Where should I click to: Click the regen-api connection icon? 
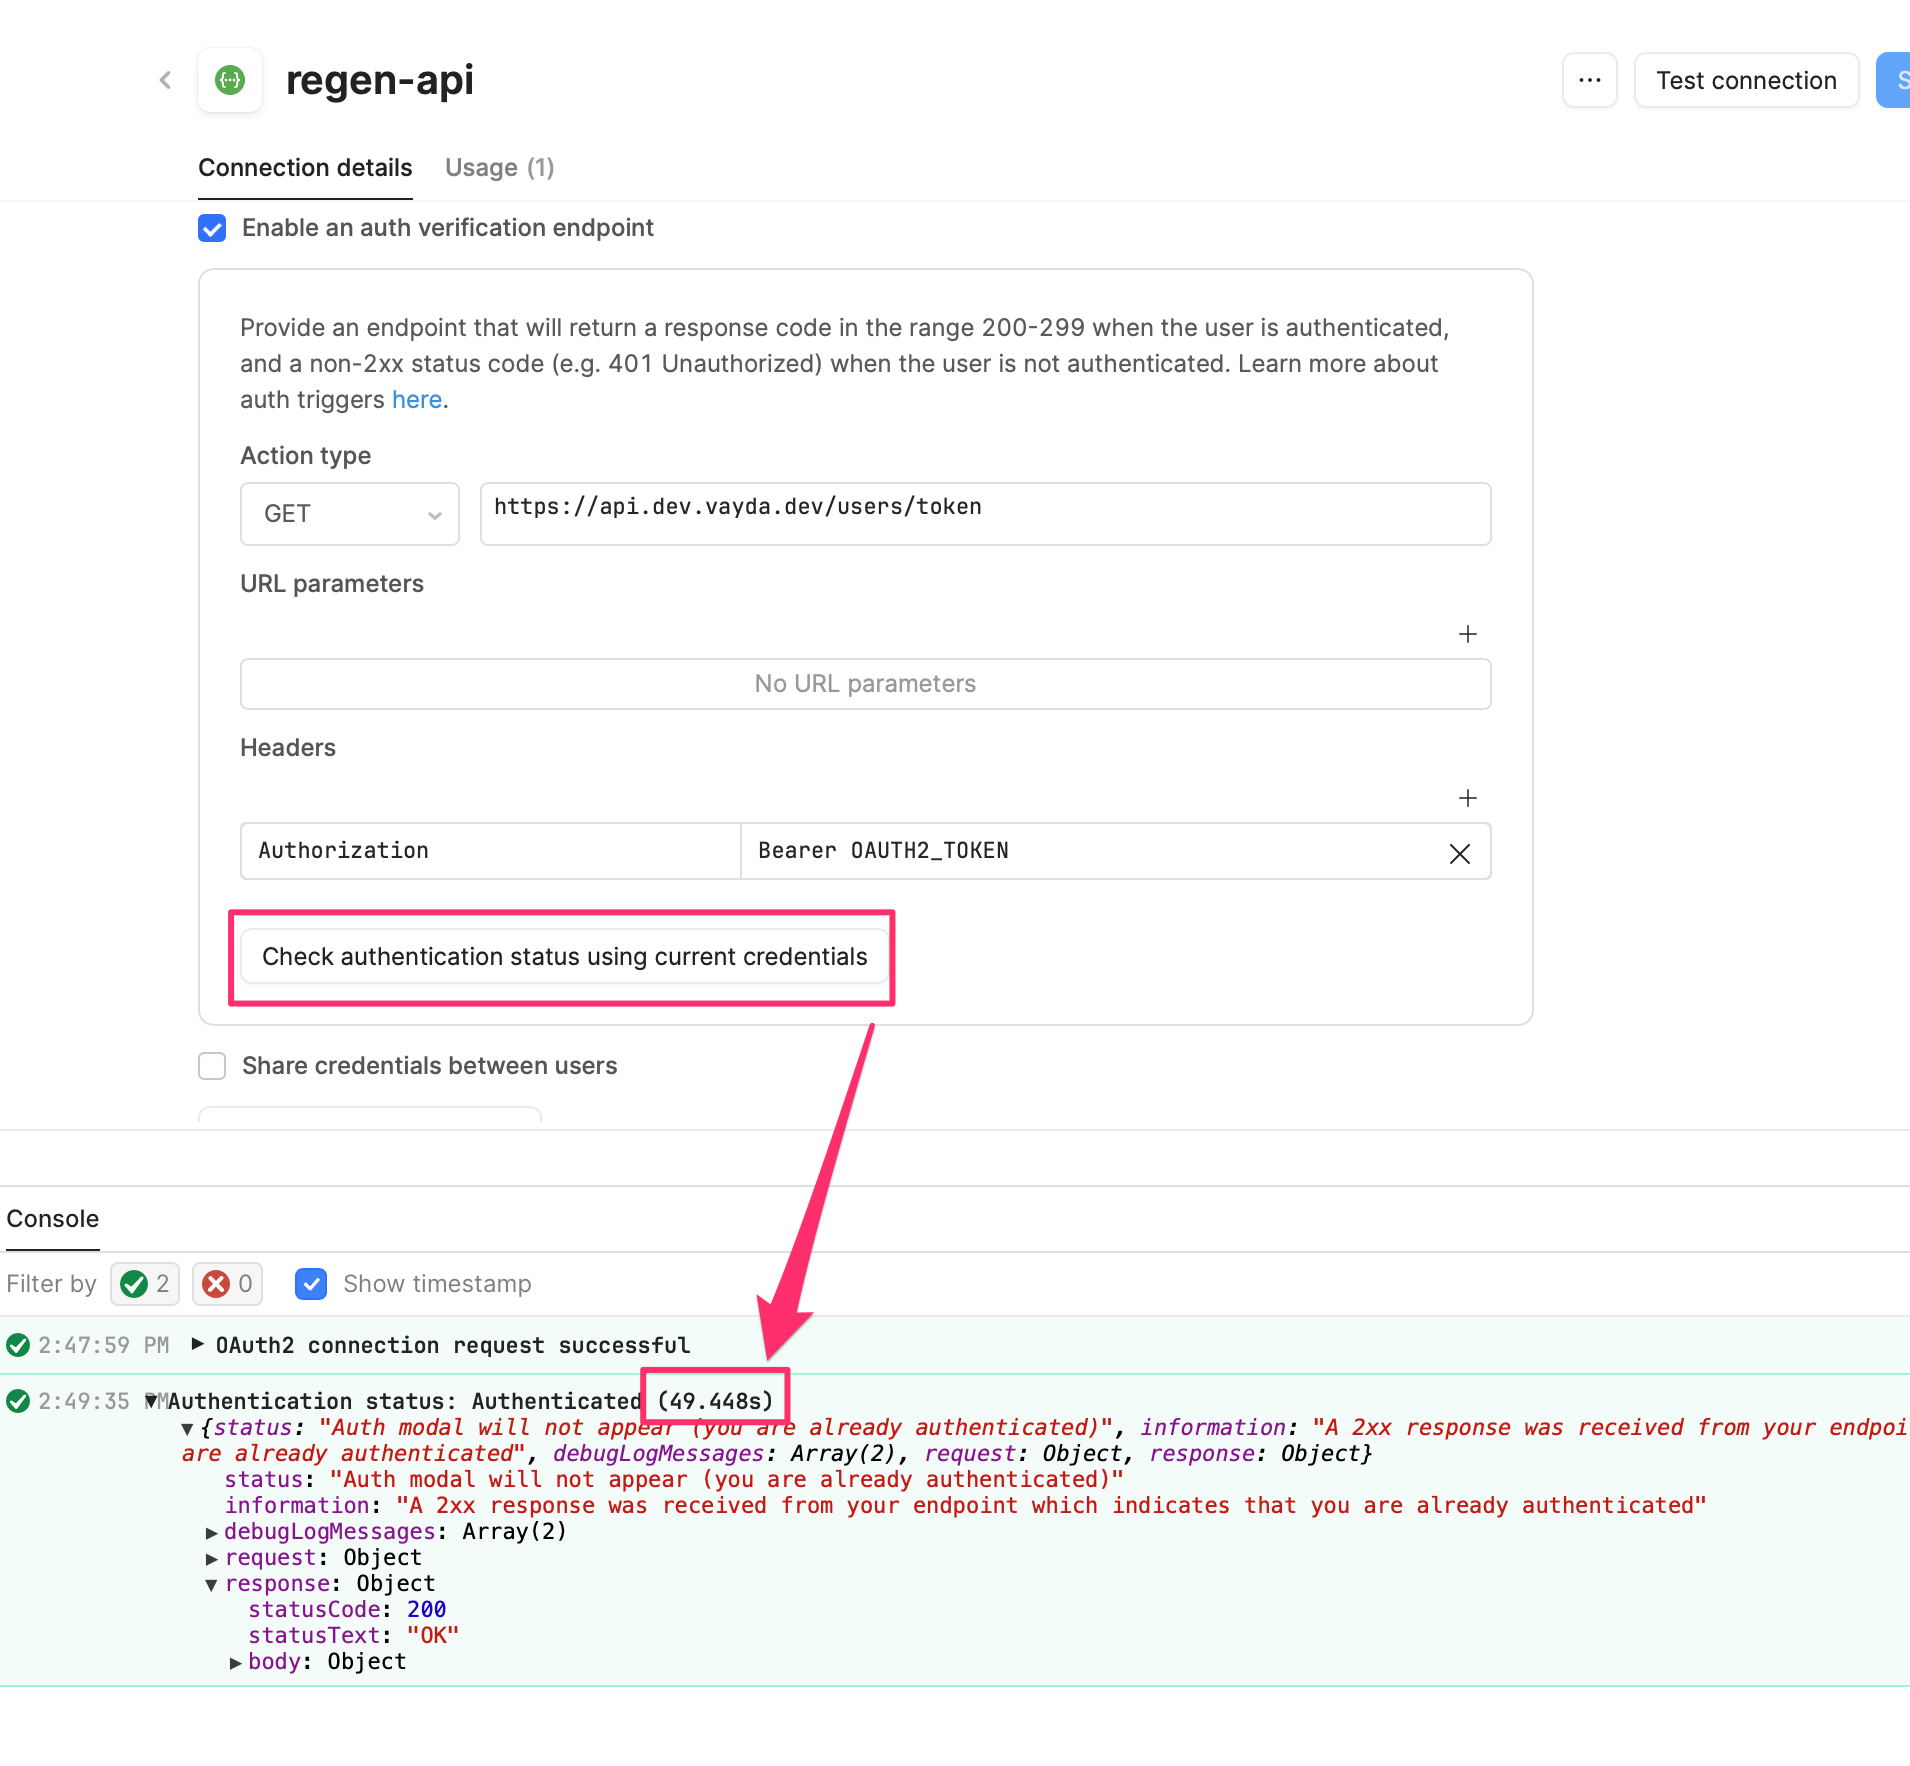click(229, 80)
